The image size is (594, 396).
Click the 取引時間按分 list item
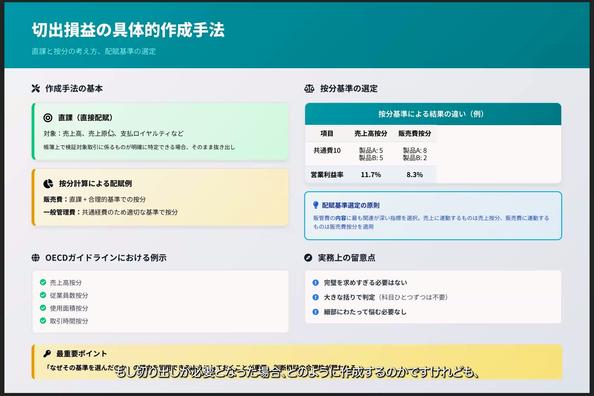tap(69, 321)
